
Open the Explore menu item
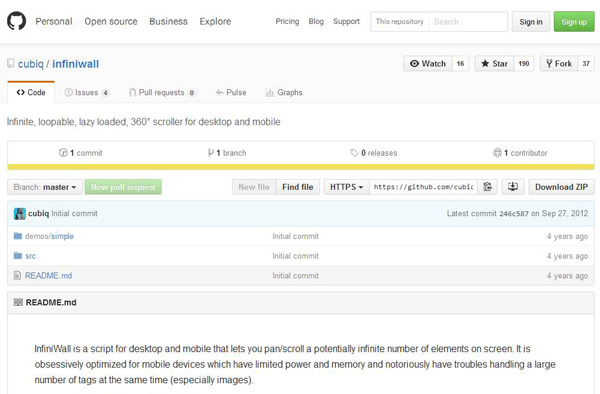pyautogui.click(x=215, y=21)
